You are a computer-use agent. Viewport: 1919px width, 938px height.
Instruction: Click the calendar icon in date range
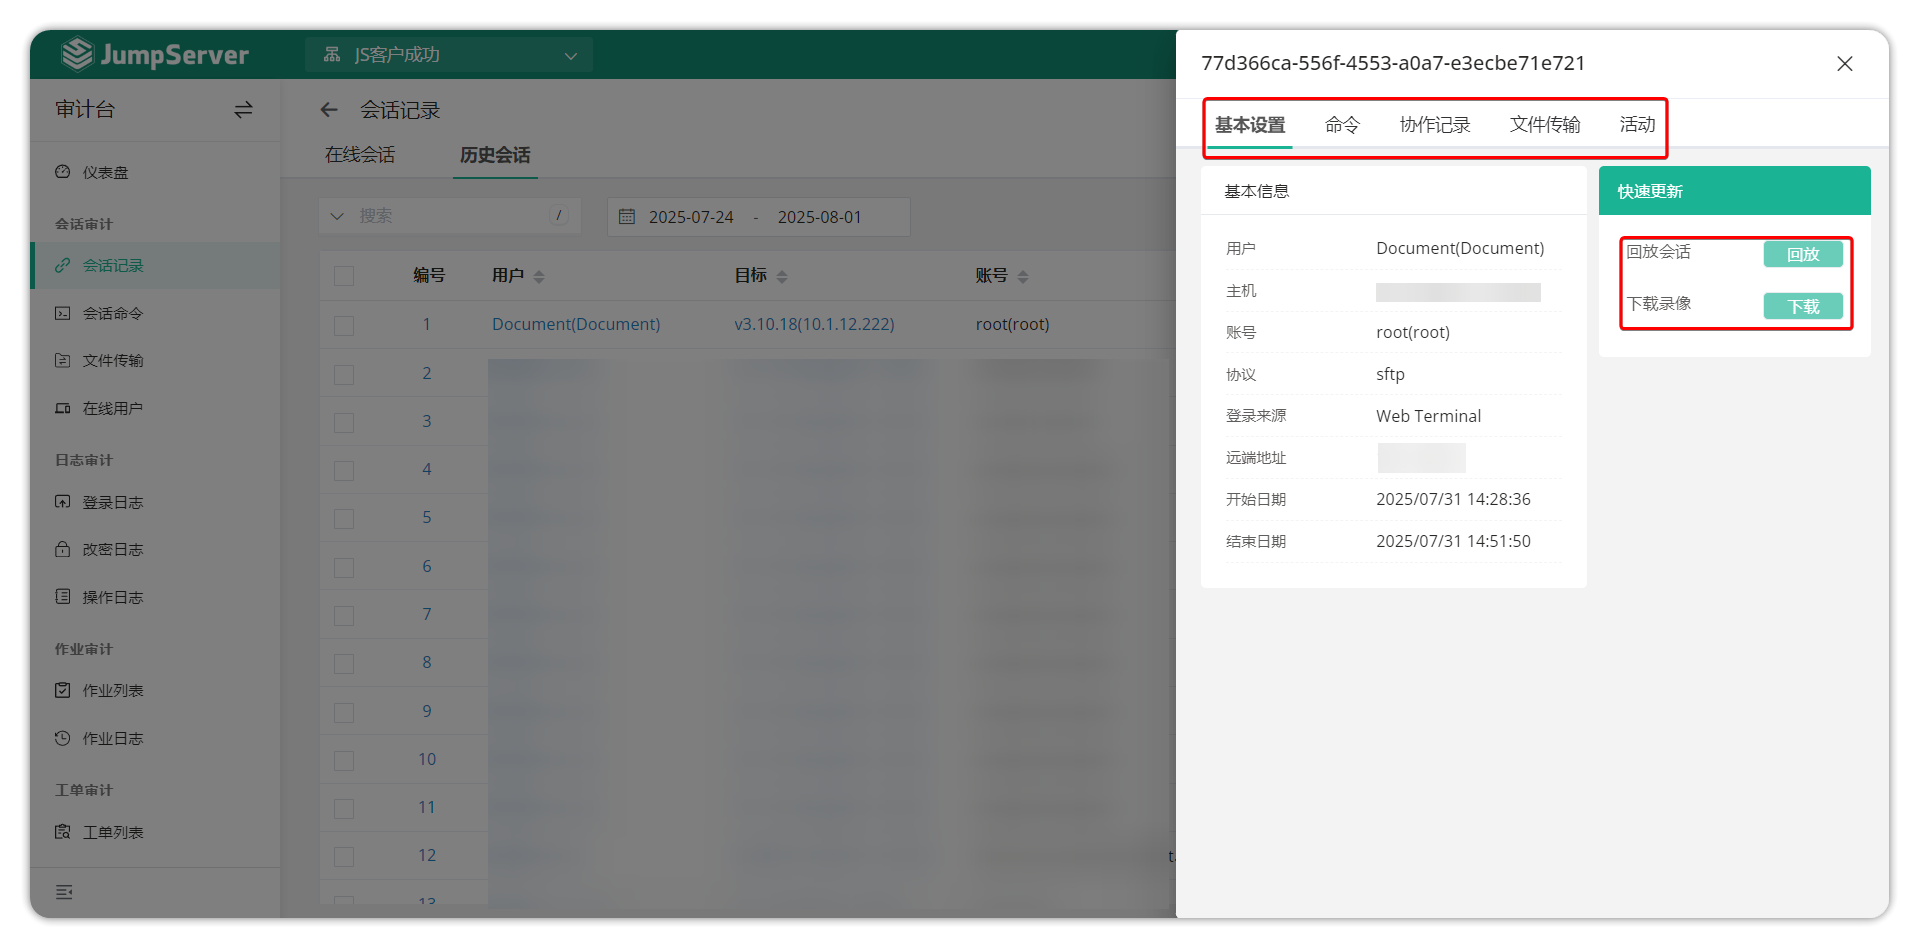(627, 216)
